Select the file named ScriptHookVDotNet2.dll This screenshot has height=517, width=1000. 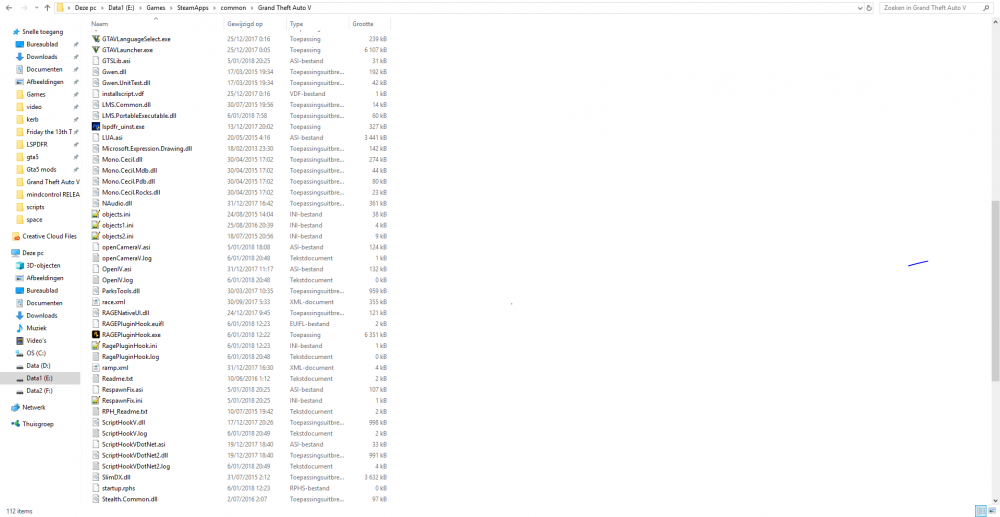pos(135,455)
